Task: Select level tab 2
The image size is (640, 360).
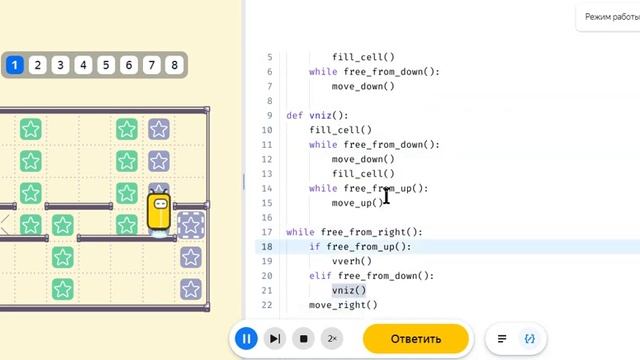Action: point(38,65)
